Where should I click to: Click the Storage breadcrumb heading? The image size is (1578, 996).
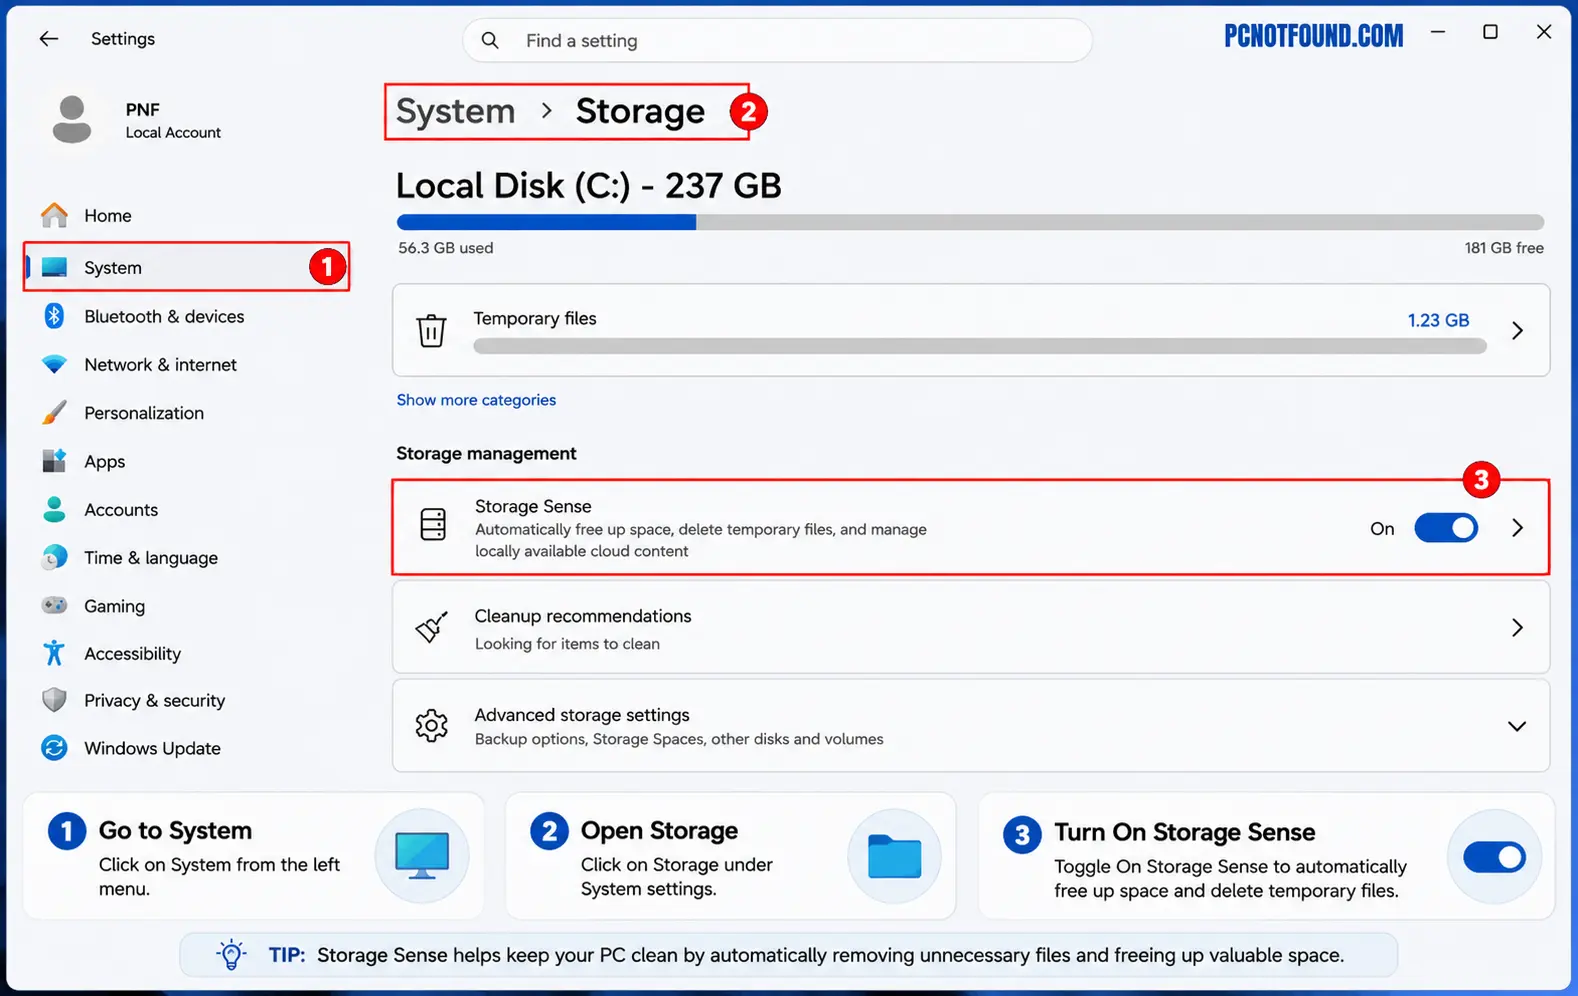click(640, 111)
